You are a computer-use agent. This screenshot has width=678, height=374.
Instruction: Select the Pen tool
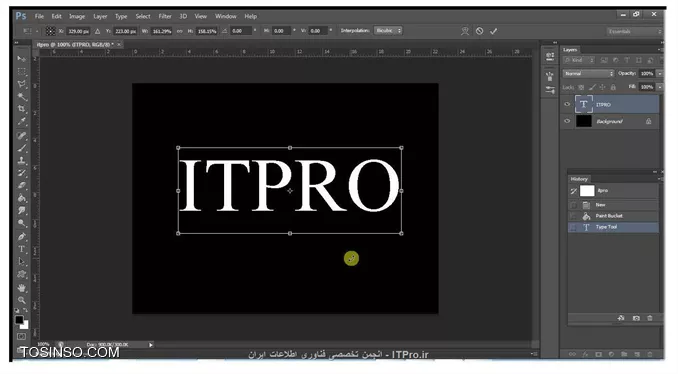click(x=22, y=237)
